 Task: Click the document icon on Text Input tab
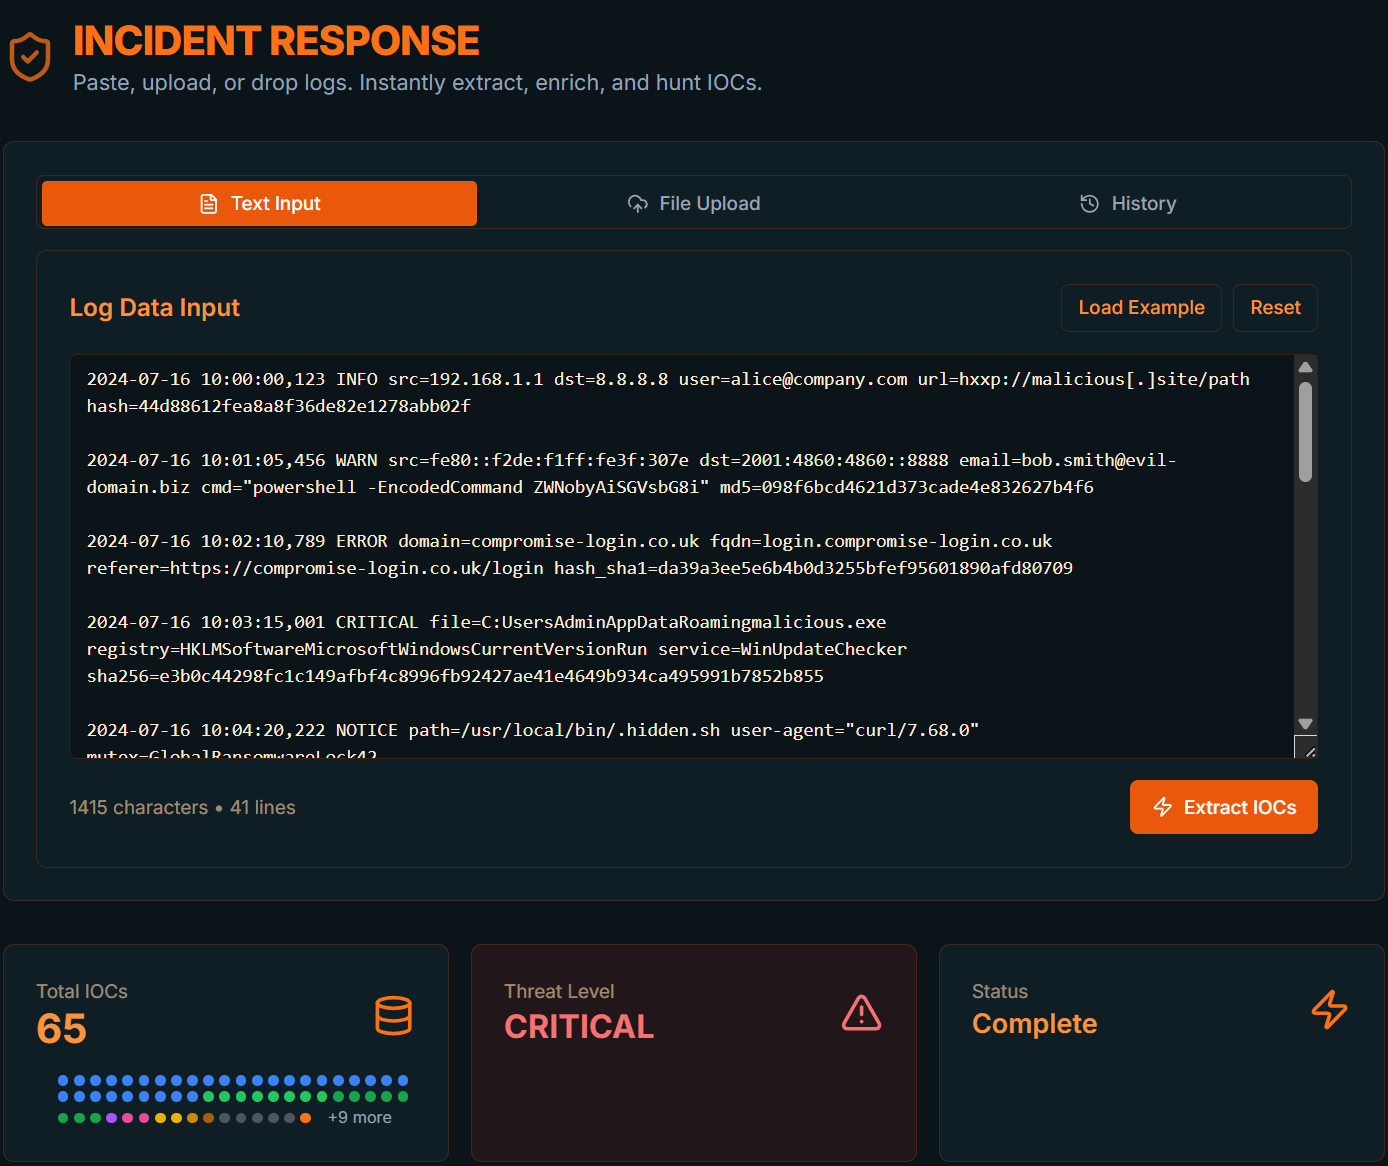click(209, 204)
